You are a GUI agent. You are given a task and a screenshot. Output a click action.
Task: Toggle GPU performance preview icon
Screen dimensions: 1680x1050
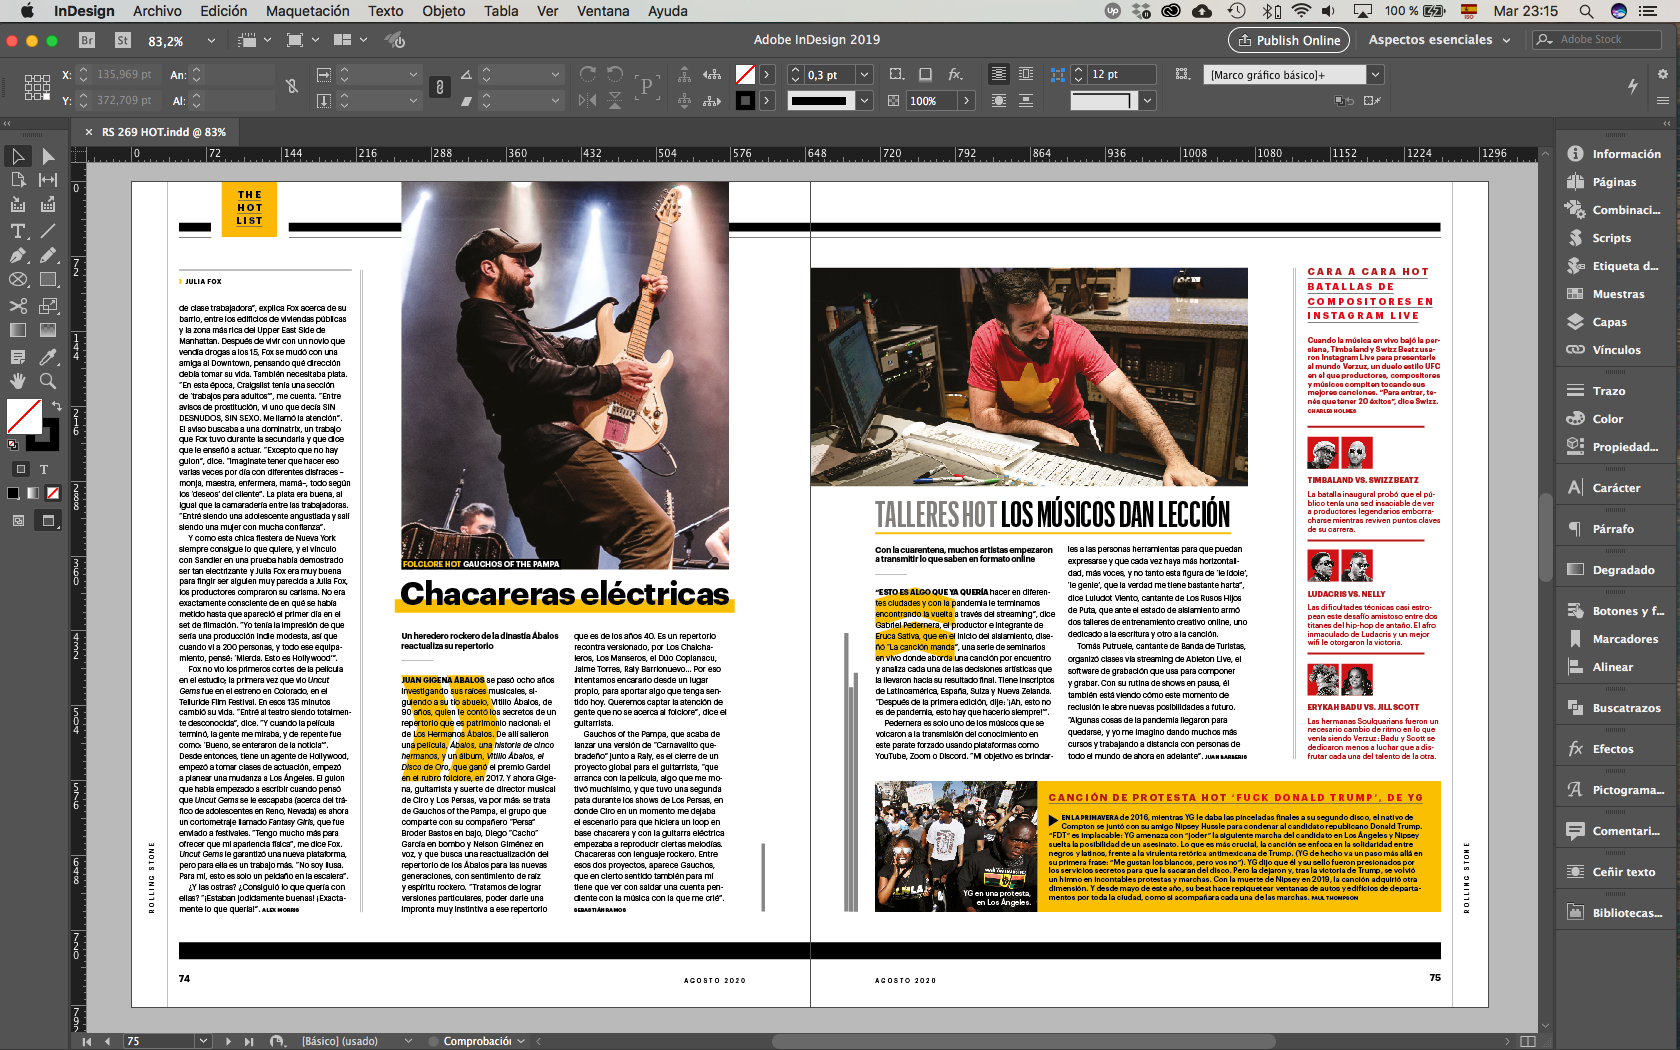[395, 40]
